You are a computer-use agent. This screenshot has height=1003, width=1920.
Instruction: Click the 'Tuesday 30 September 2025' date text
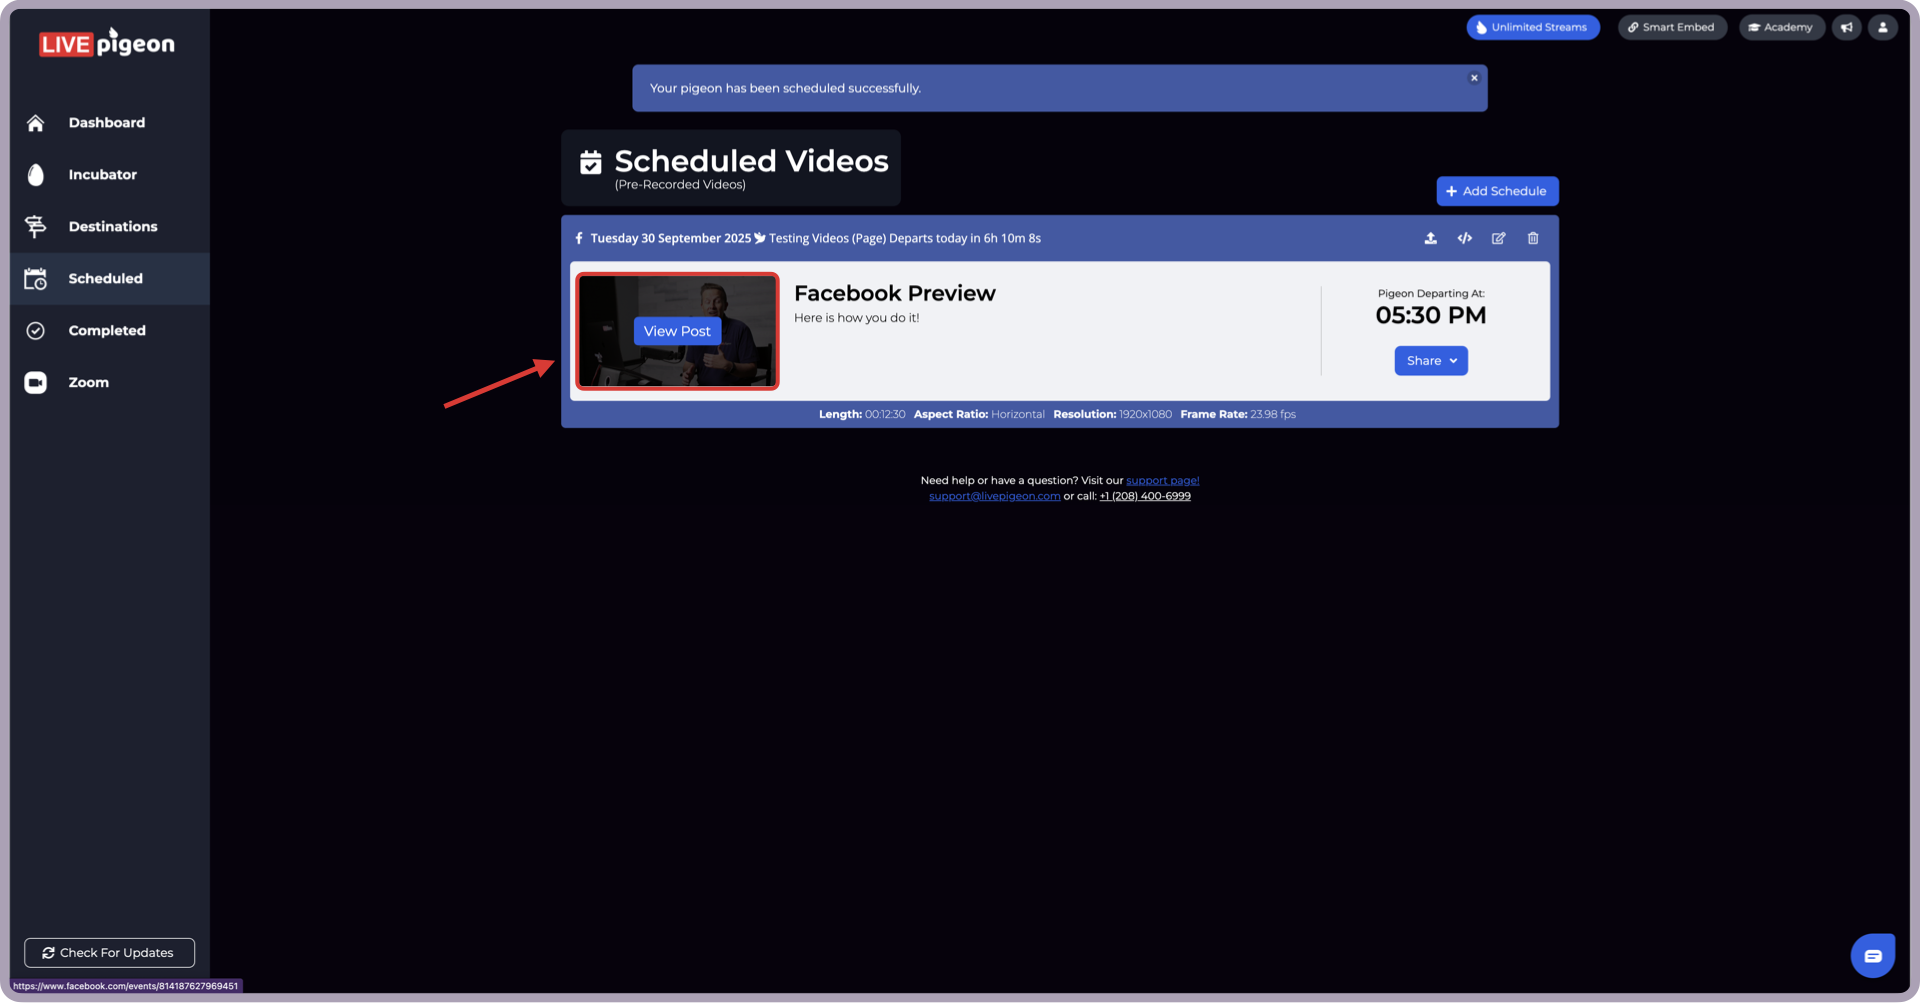(670, 239)
